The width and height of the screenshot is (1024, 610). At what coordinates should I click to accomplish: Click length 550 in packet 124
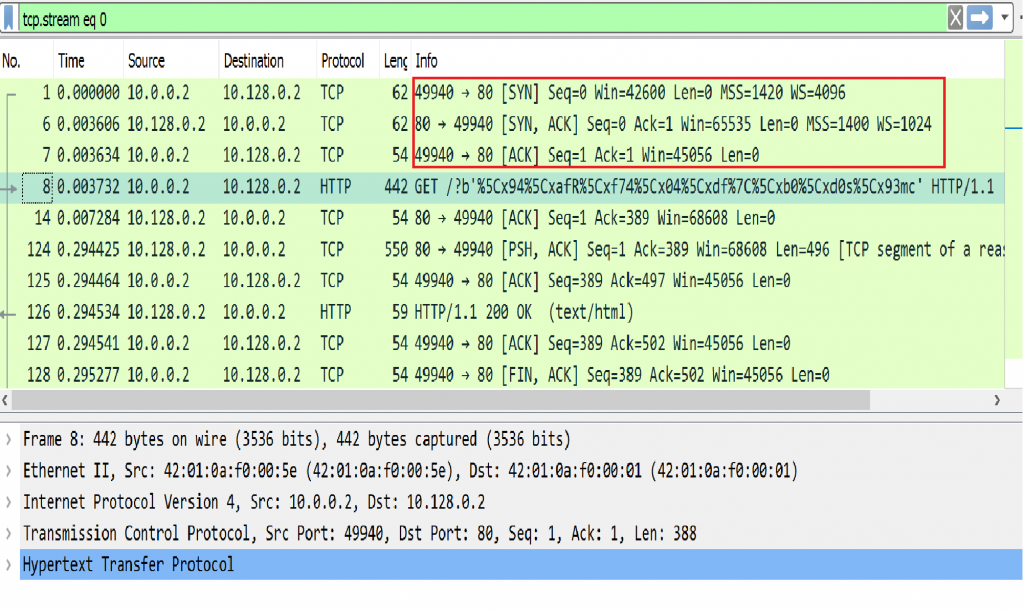pyautogui.click(x=396, y=249)
